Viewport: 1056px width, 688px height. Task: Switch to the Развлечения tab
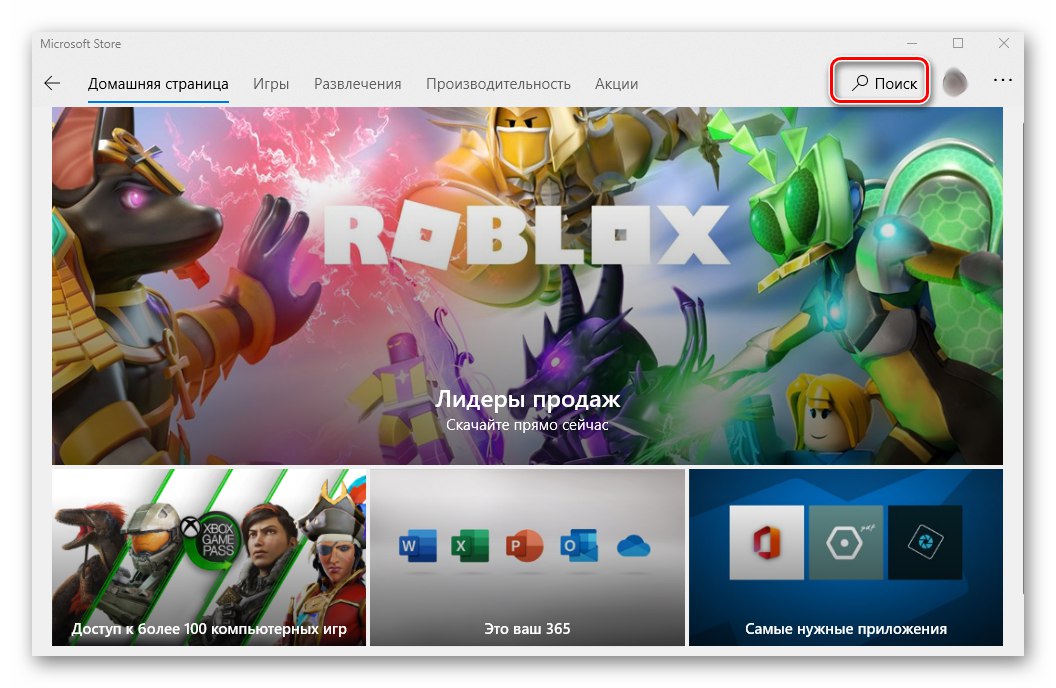coord(357,84)
